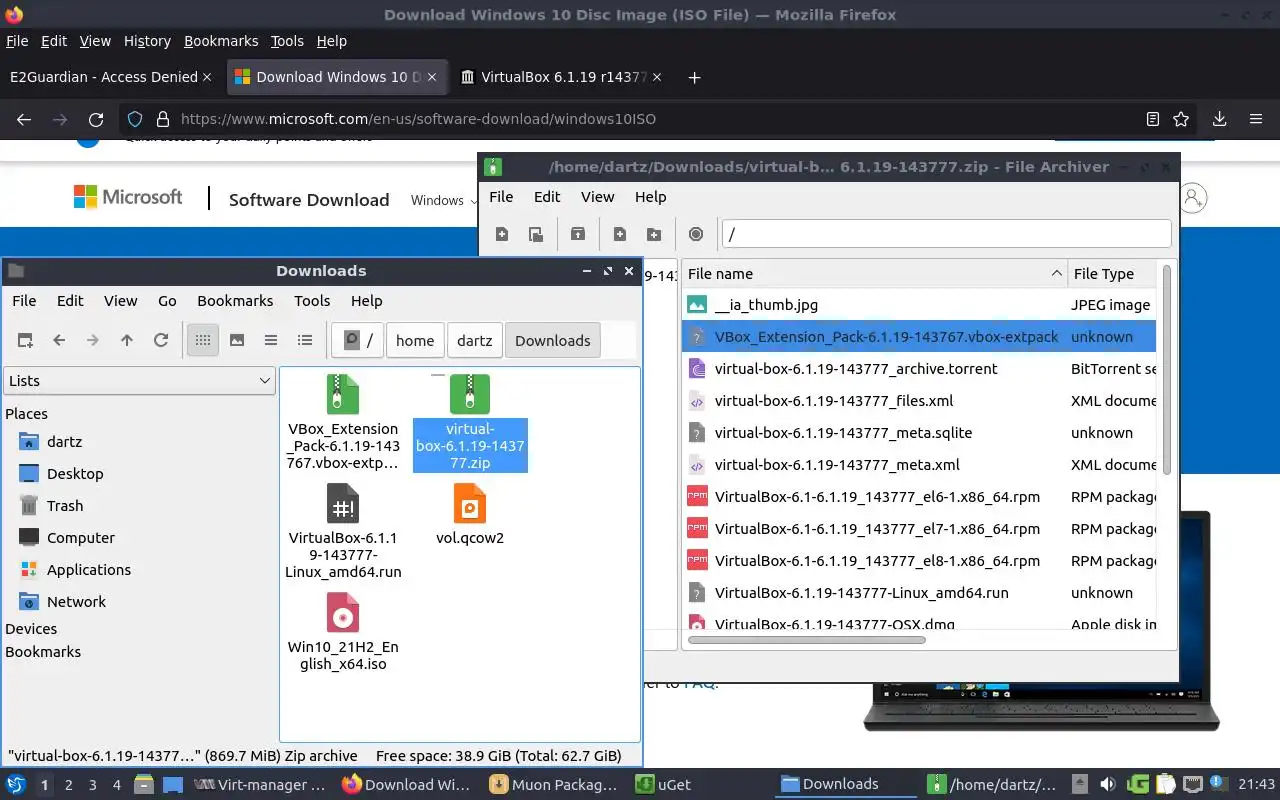Select virtual-box-6.1.19-143777_archive.torrent row

tap(919, 369)
